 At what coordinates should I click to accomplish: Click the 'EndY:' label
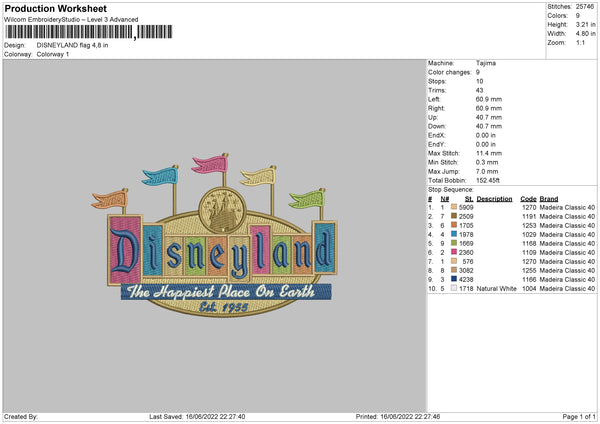click(x=437, y=144)
